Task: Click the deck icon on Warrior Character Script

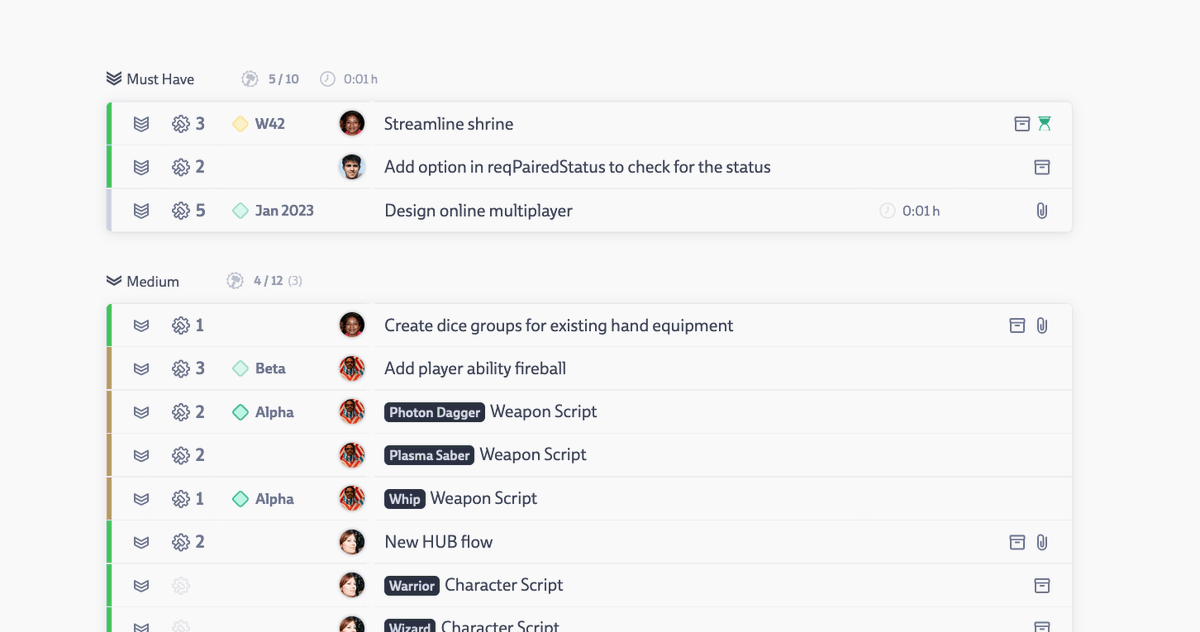Action: (1043, 585)
